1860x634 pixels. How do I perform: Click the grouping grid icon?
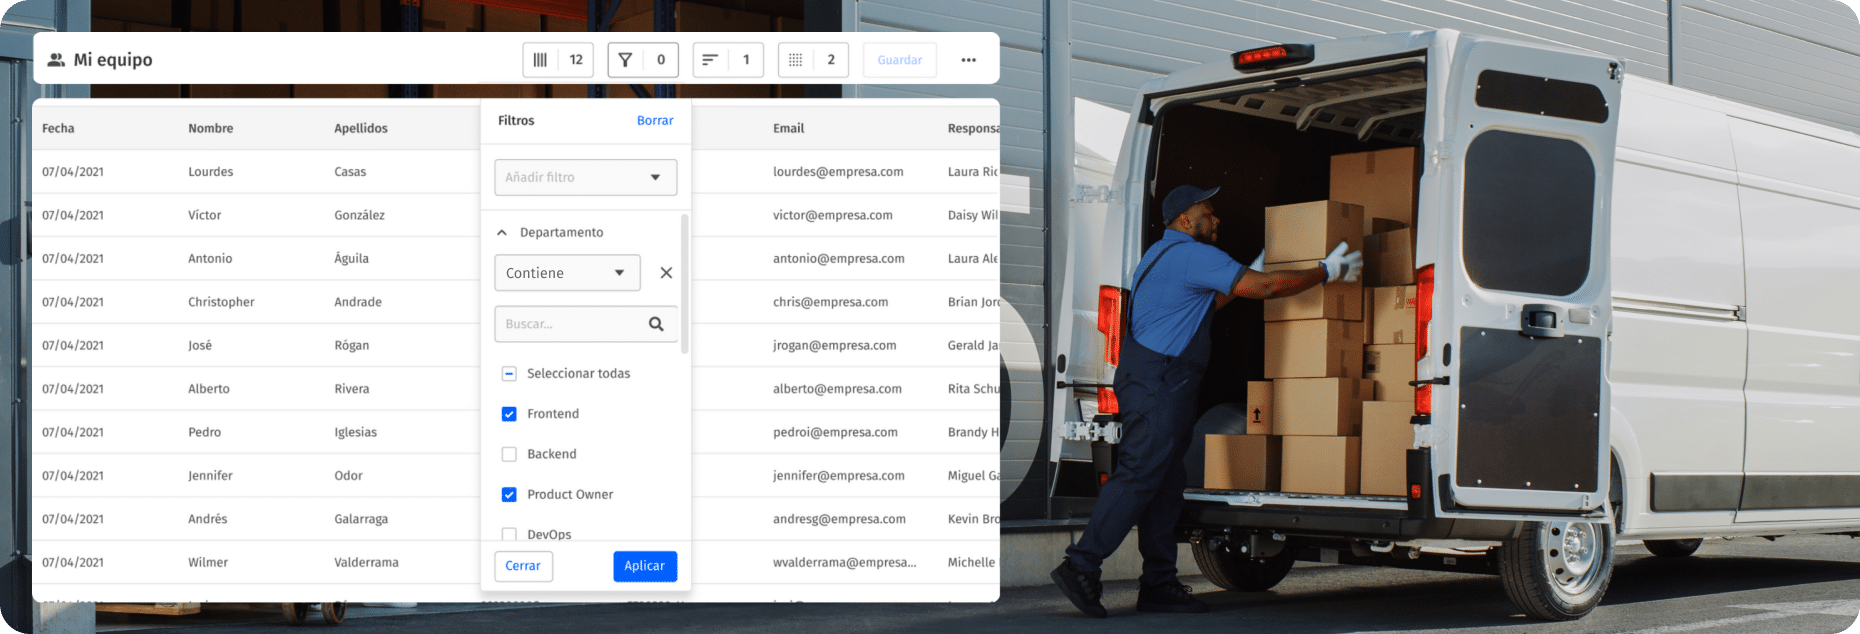[795, 60]
